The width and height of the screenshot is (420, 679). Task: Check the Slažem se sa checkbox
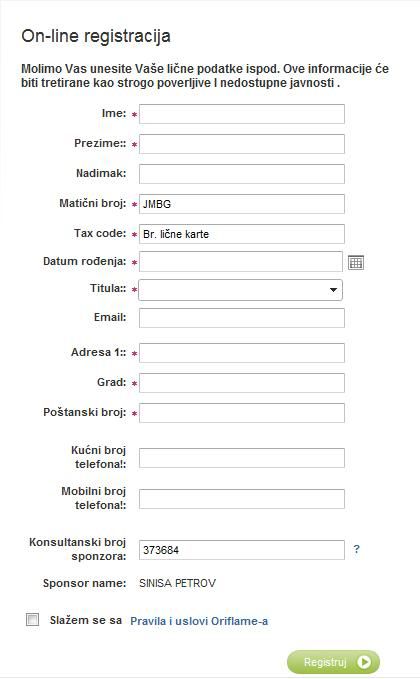pyautogui.click(x=32, y=620)
